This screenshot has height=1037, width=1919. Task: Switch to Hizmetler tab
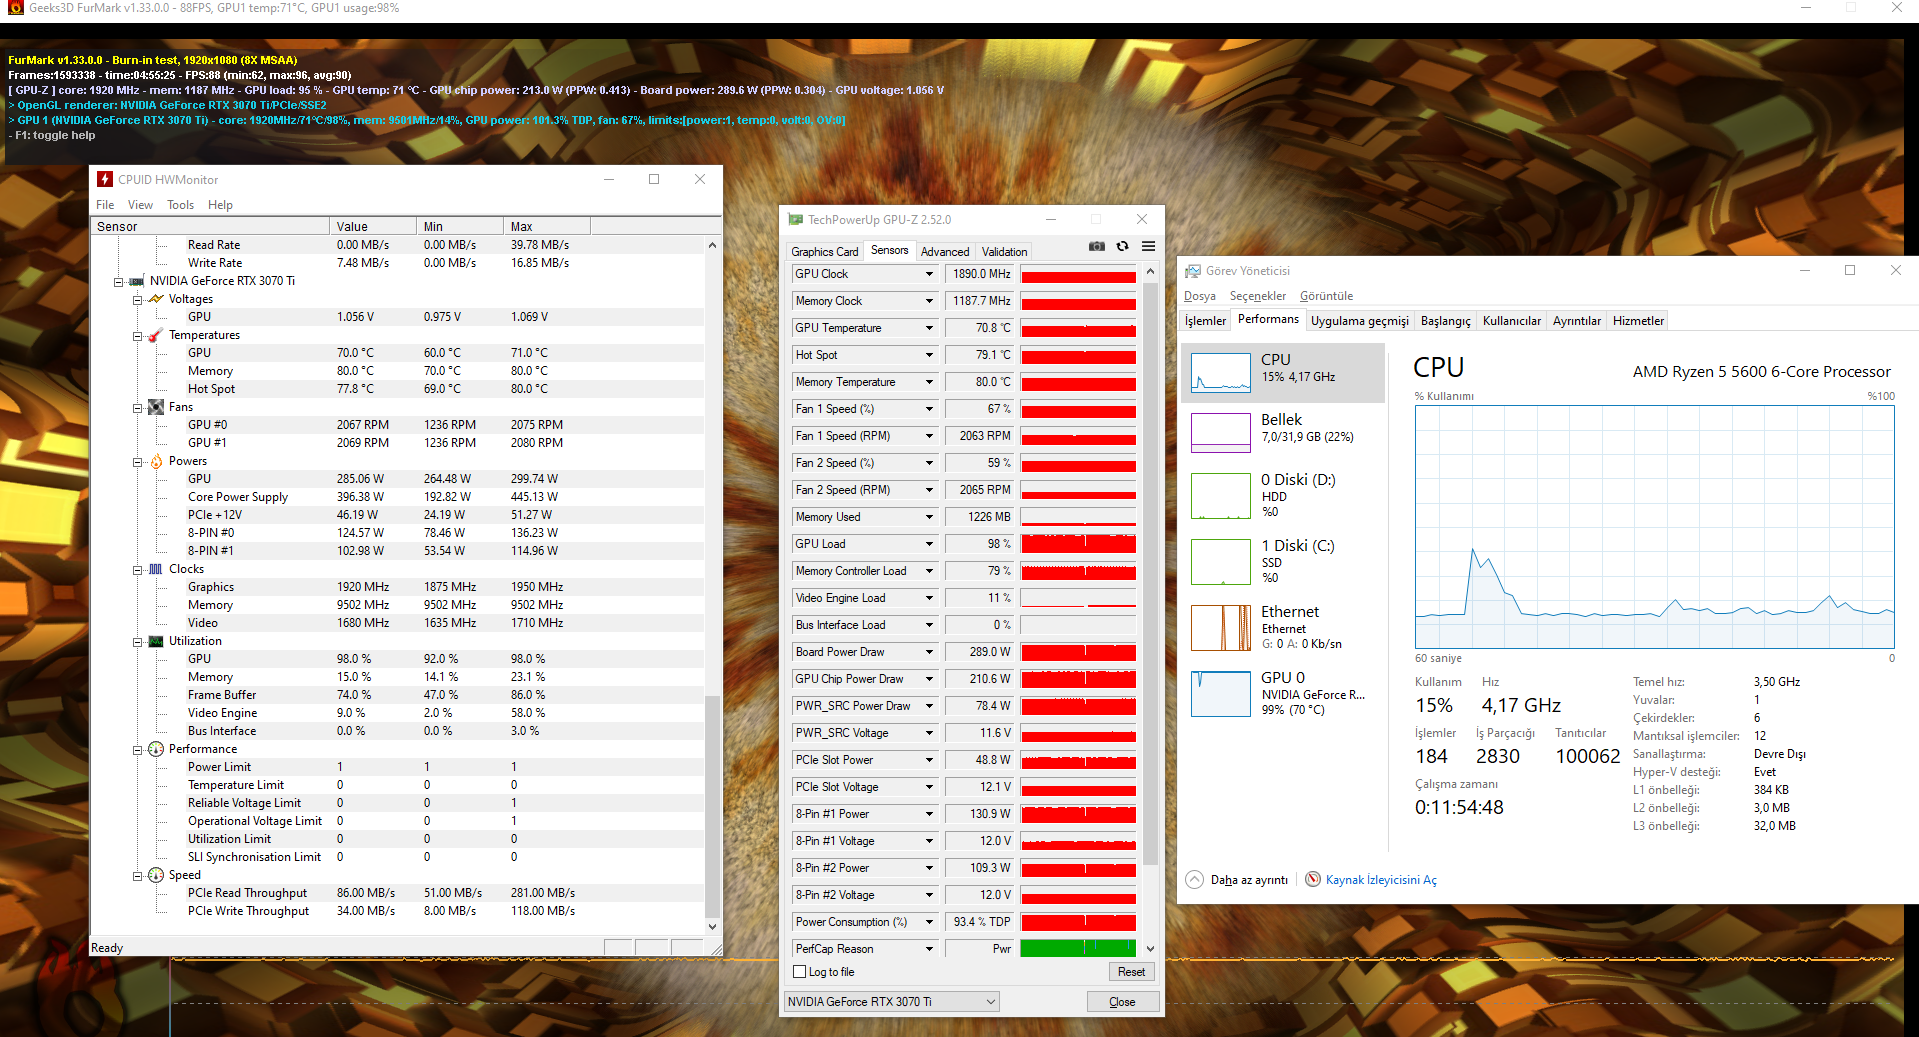[x=1638, y=321]
